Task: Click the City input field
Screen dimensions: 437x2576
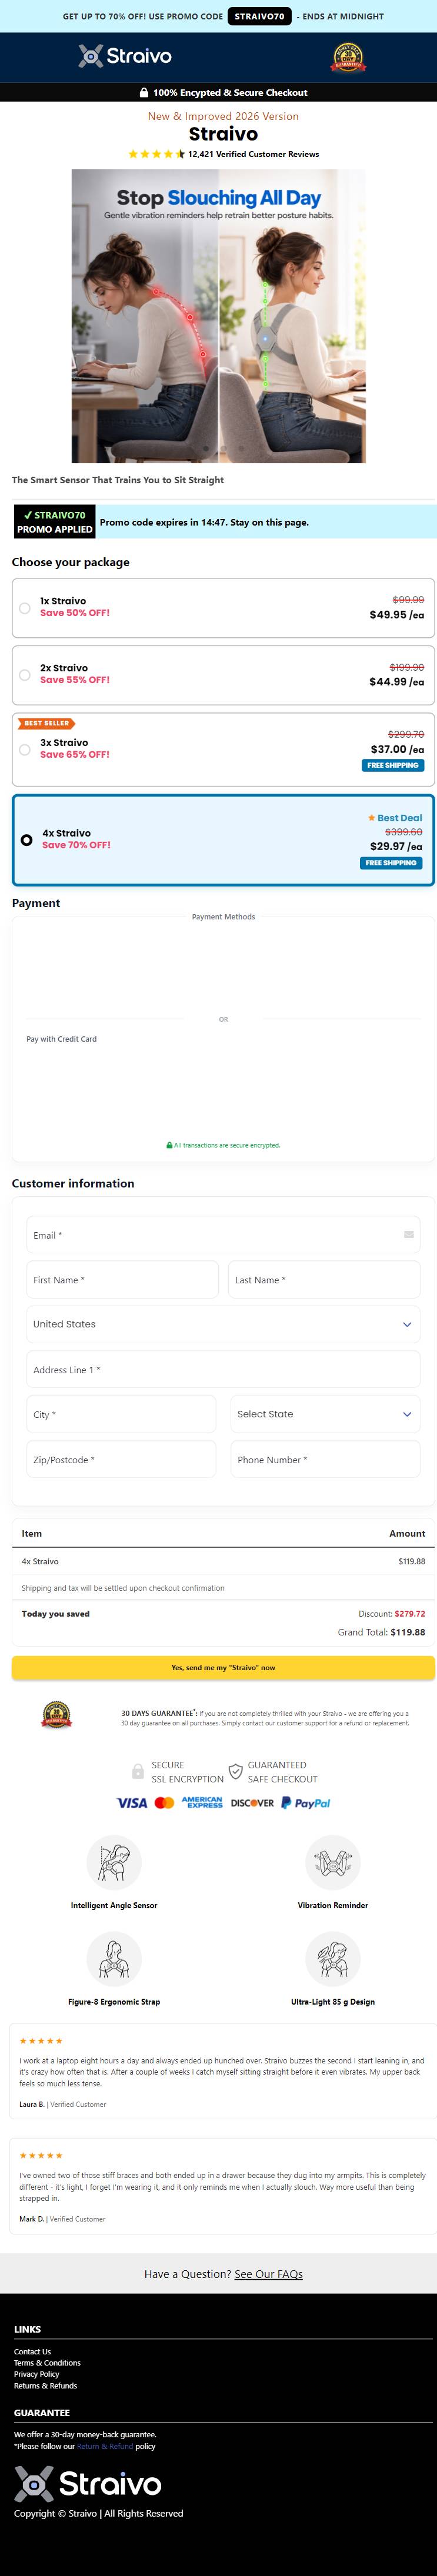Action: point(121,1414)
